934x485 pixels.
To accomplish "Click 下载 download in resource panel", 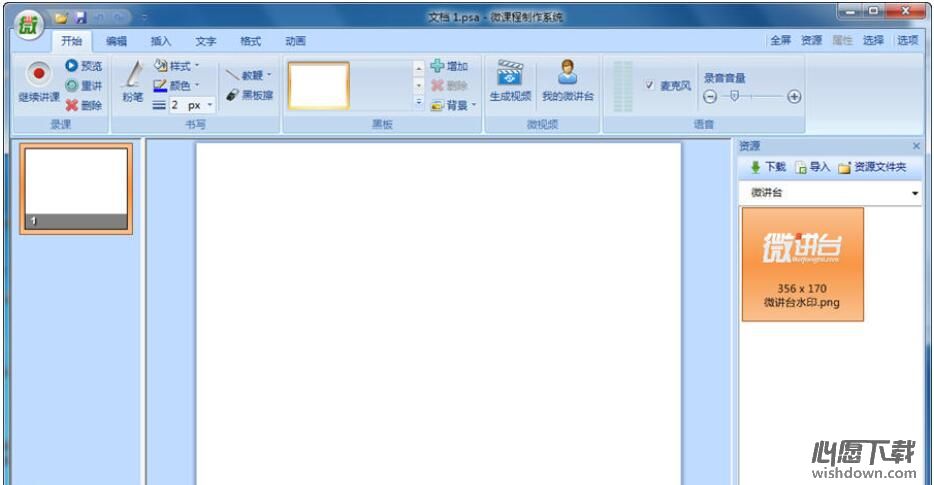I will click(768, 167).
